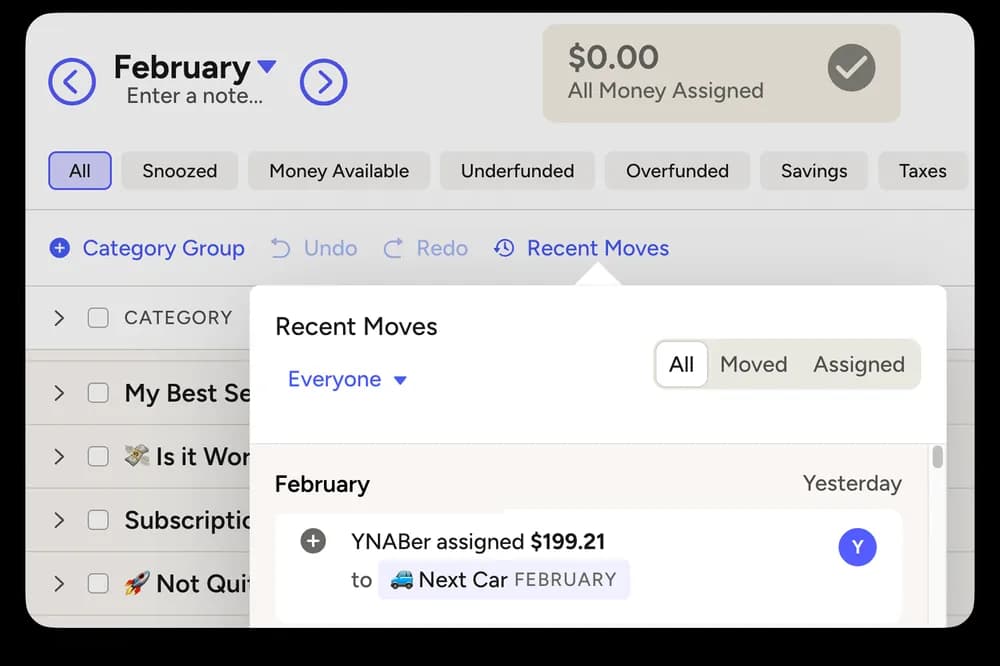1000x666 pixels.
Task: Check the Subscriptio... group checkbox
Action: point(98,520)
